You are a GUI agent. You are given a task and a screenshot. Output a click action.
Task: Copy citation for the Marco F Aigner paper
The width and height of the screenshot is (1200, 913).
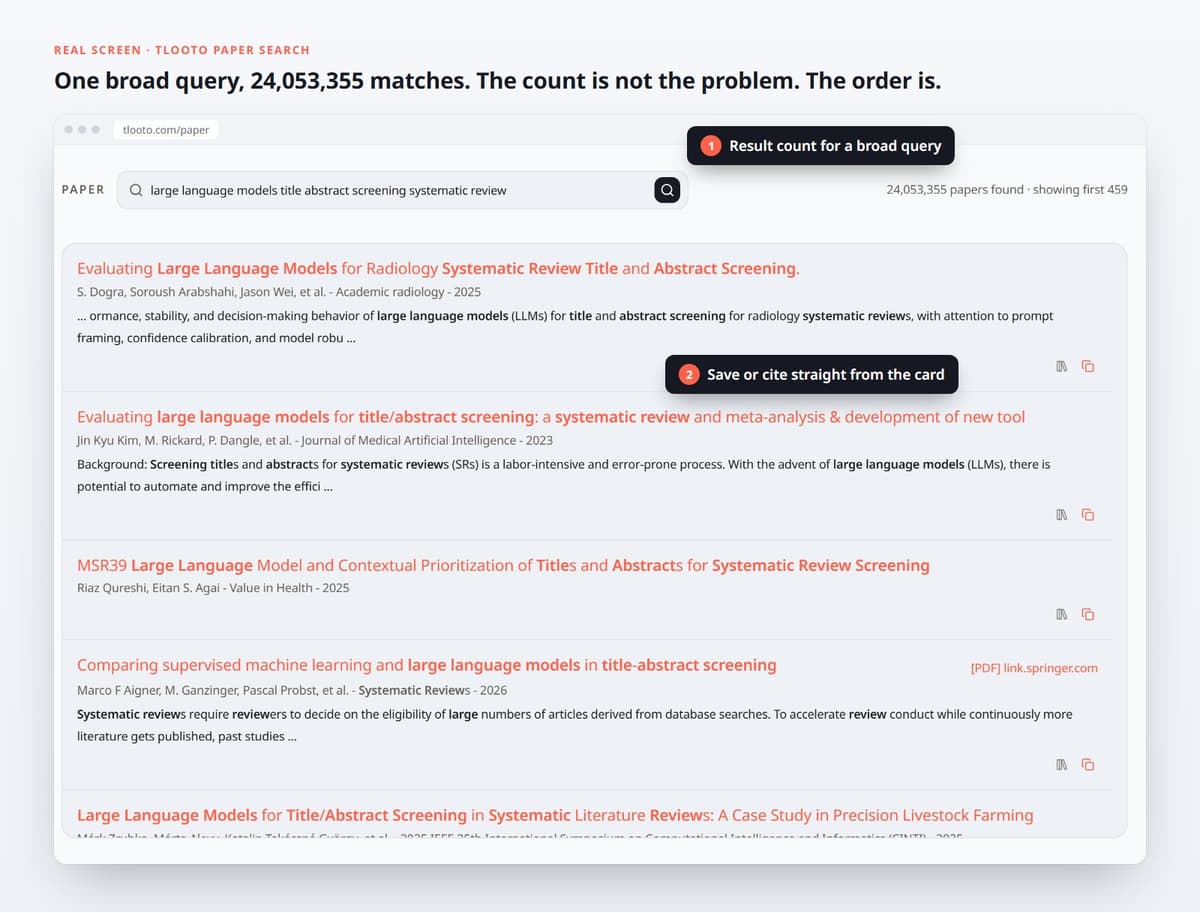tap(1088, 765)
